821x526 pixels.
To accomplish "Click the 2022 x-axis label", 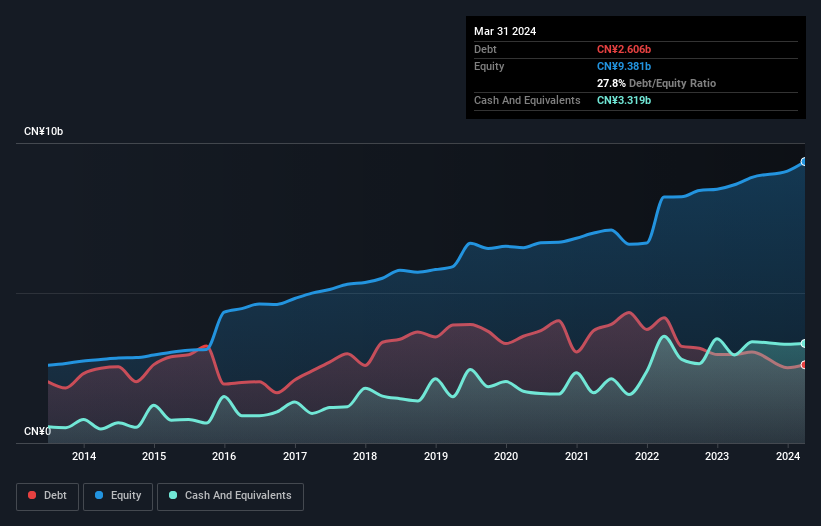I will click(x=647, y=456).
